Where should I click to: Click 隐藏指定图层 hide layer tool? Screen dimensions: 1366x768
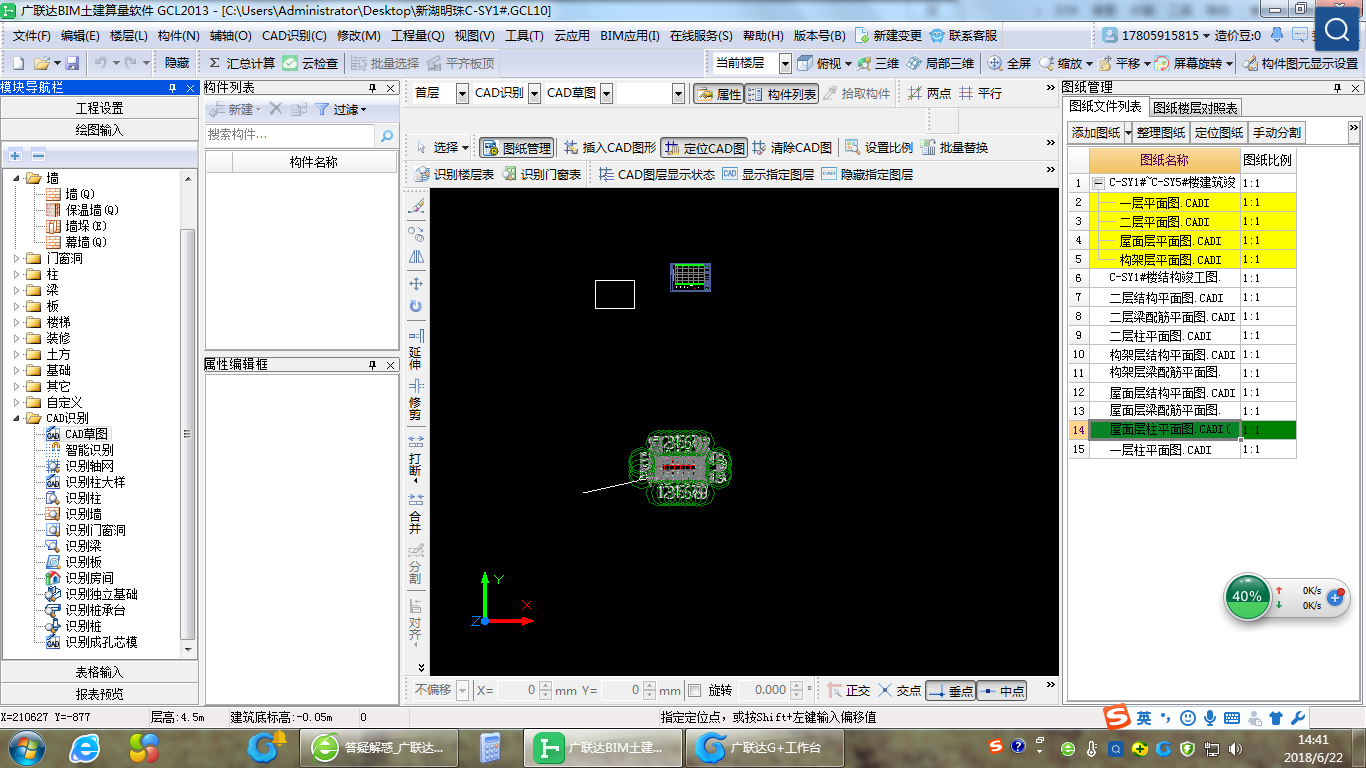[x=867, y=174]
